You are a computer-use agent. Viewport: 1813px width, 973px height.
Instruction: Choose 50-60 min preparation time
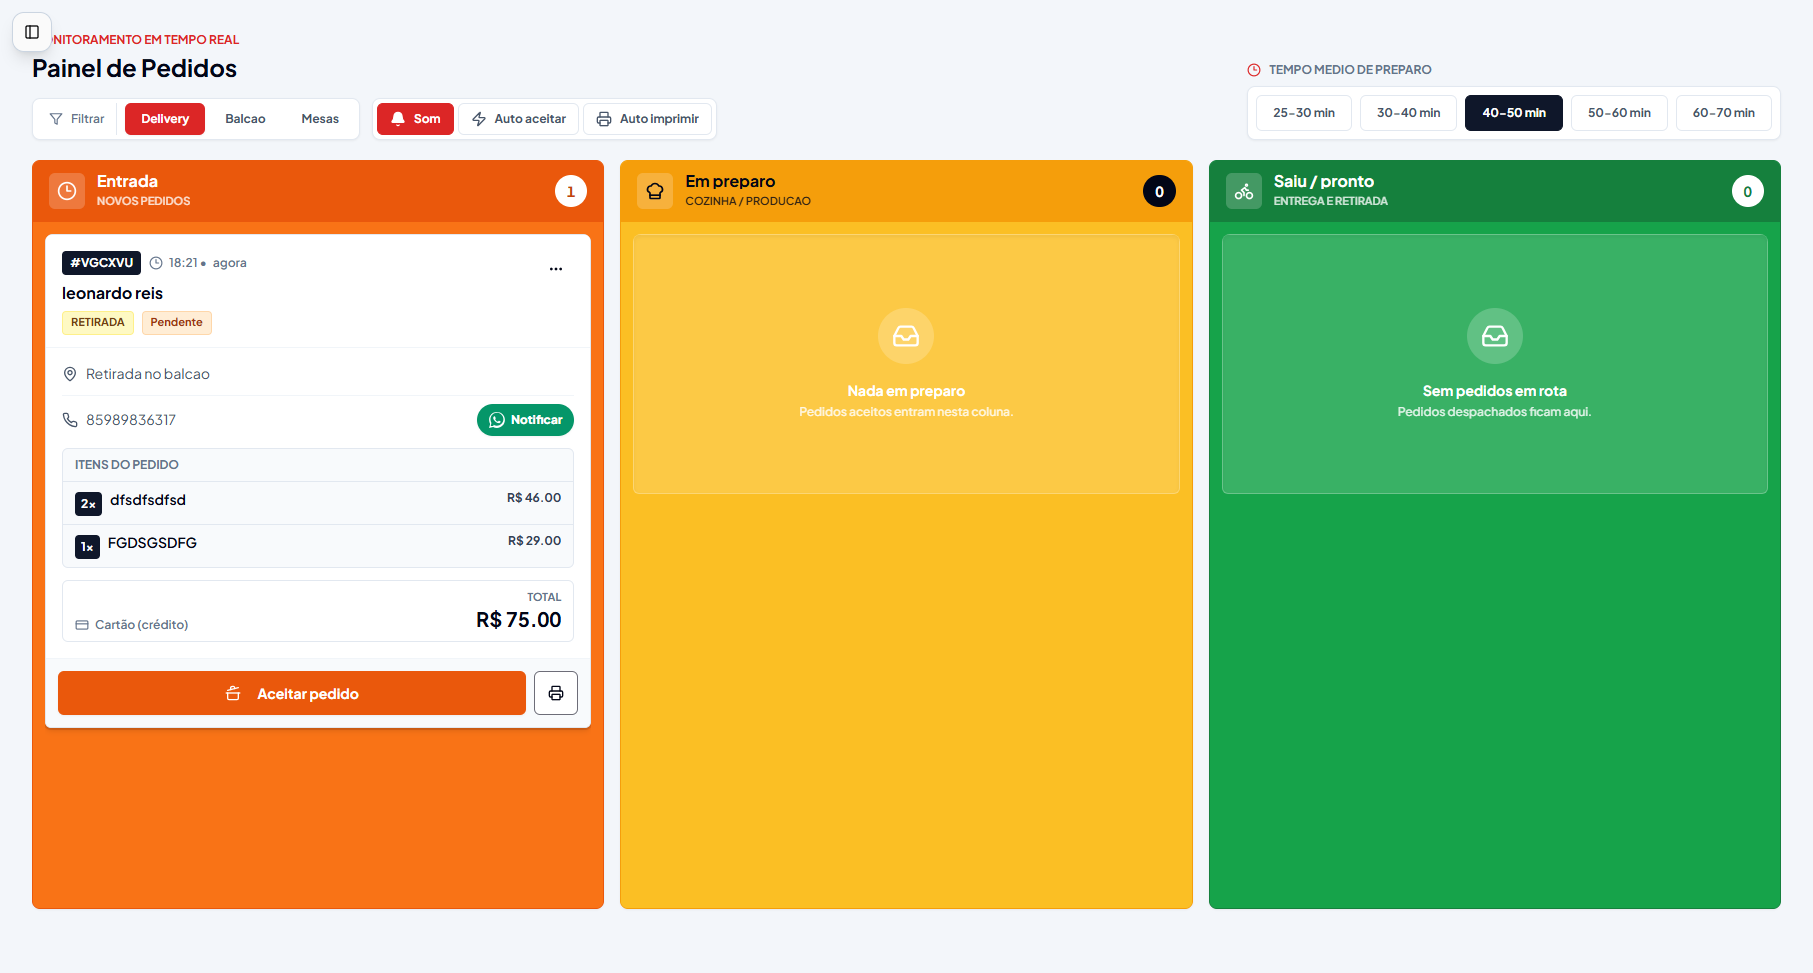tap(1619, 113)
